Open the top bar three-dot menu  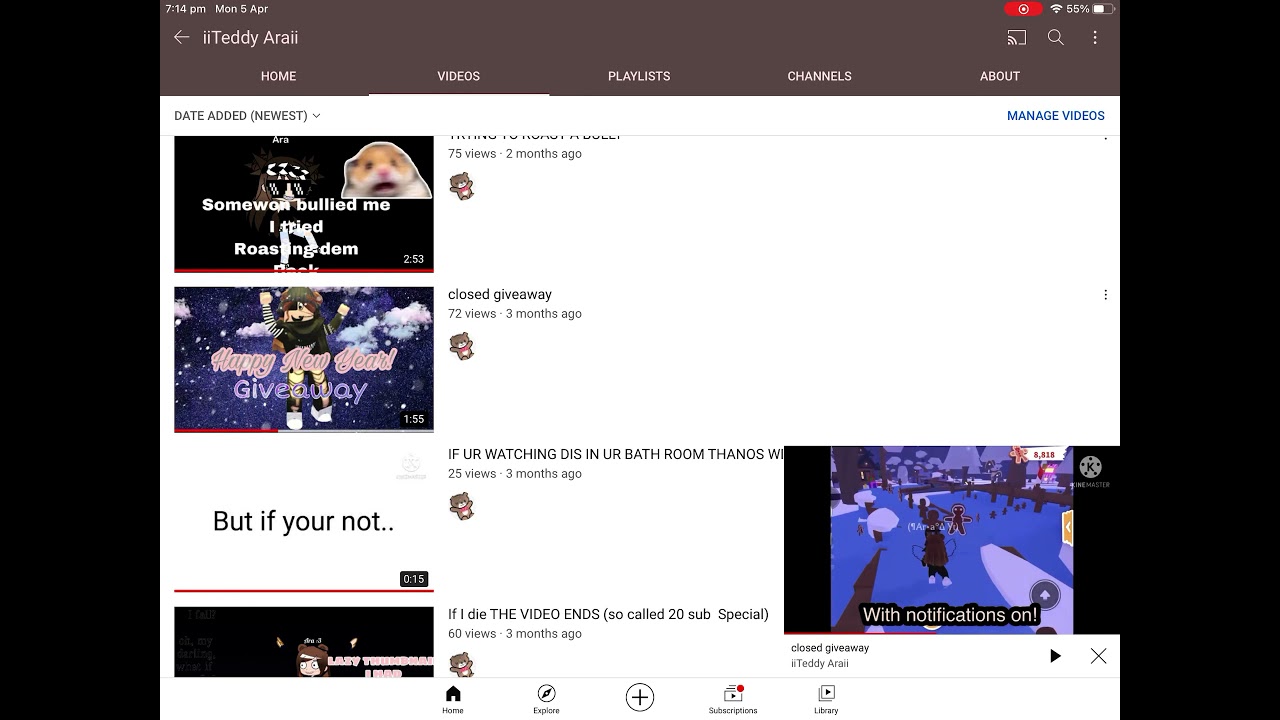point(1095,38)
